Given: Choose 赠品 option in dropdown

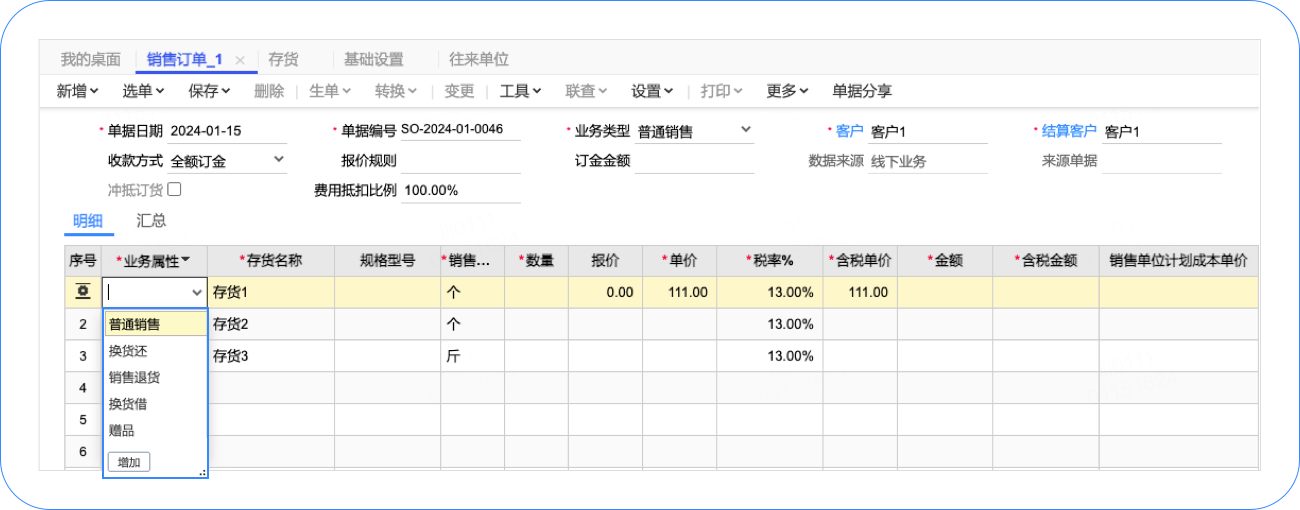Looking at the screenshot, I should point(122,430).
